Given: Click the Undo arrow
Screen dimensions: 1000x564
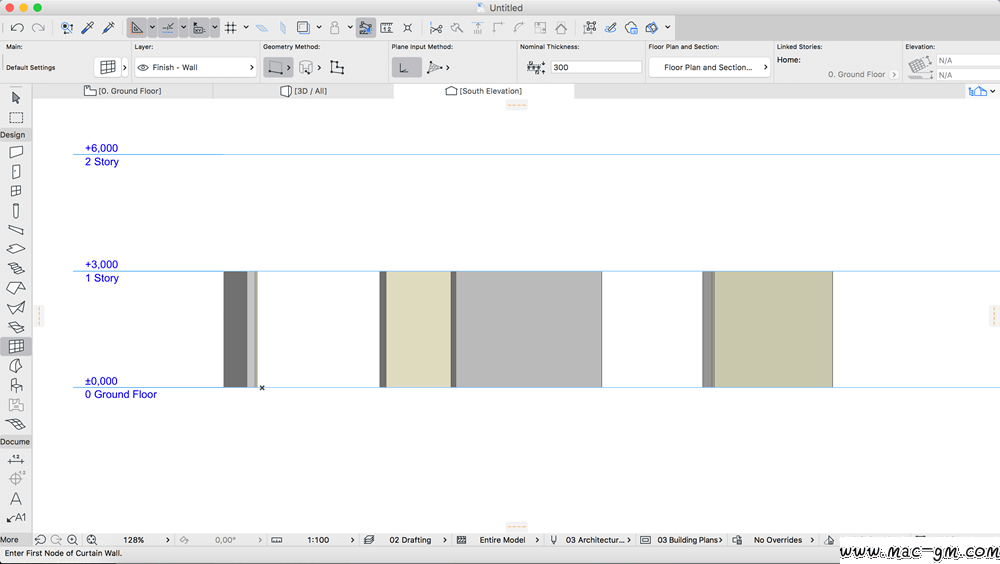Looking at the screenshot, I should click(17, 28).
